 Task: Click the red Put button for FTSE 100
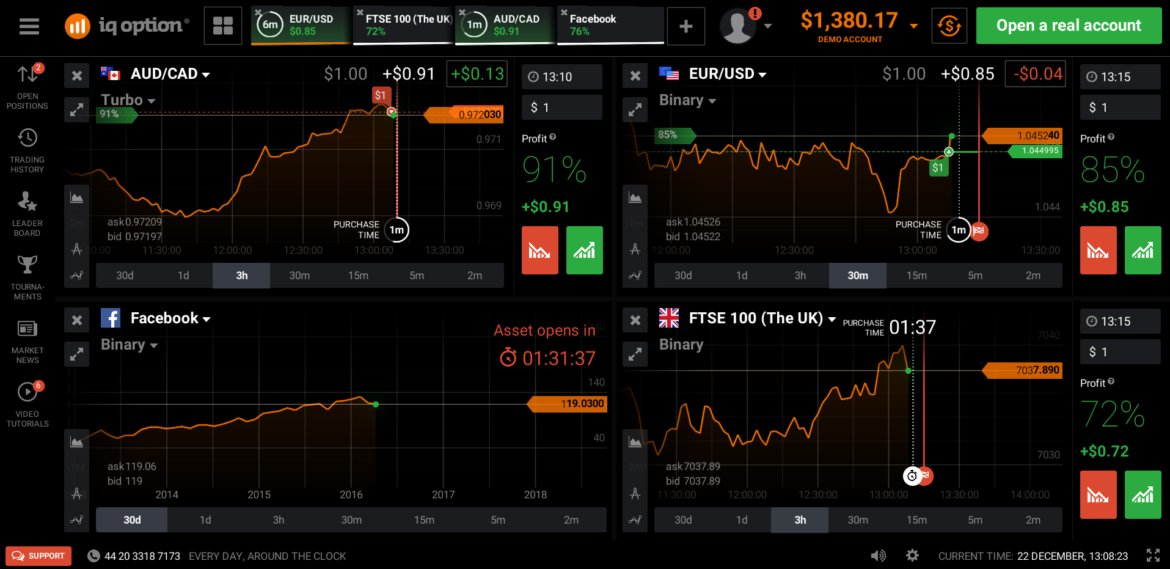click(x=1098, y=494)
